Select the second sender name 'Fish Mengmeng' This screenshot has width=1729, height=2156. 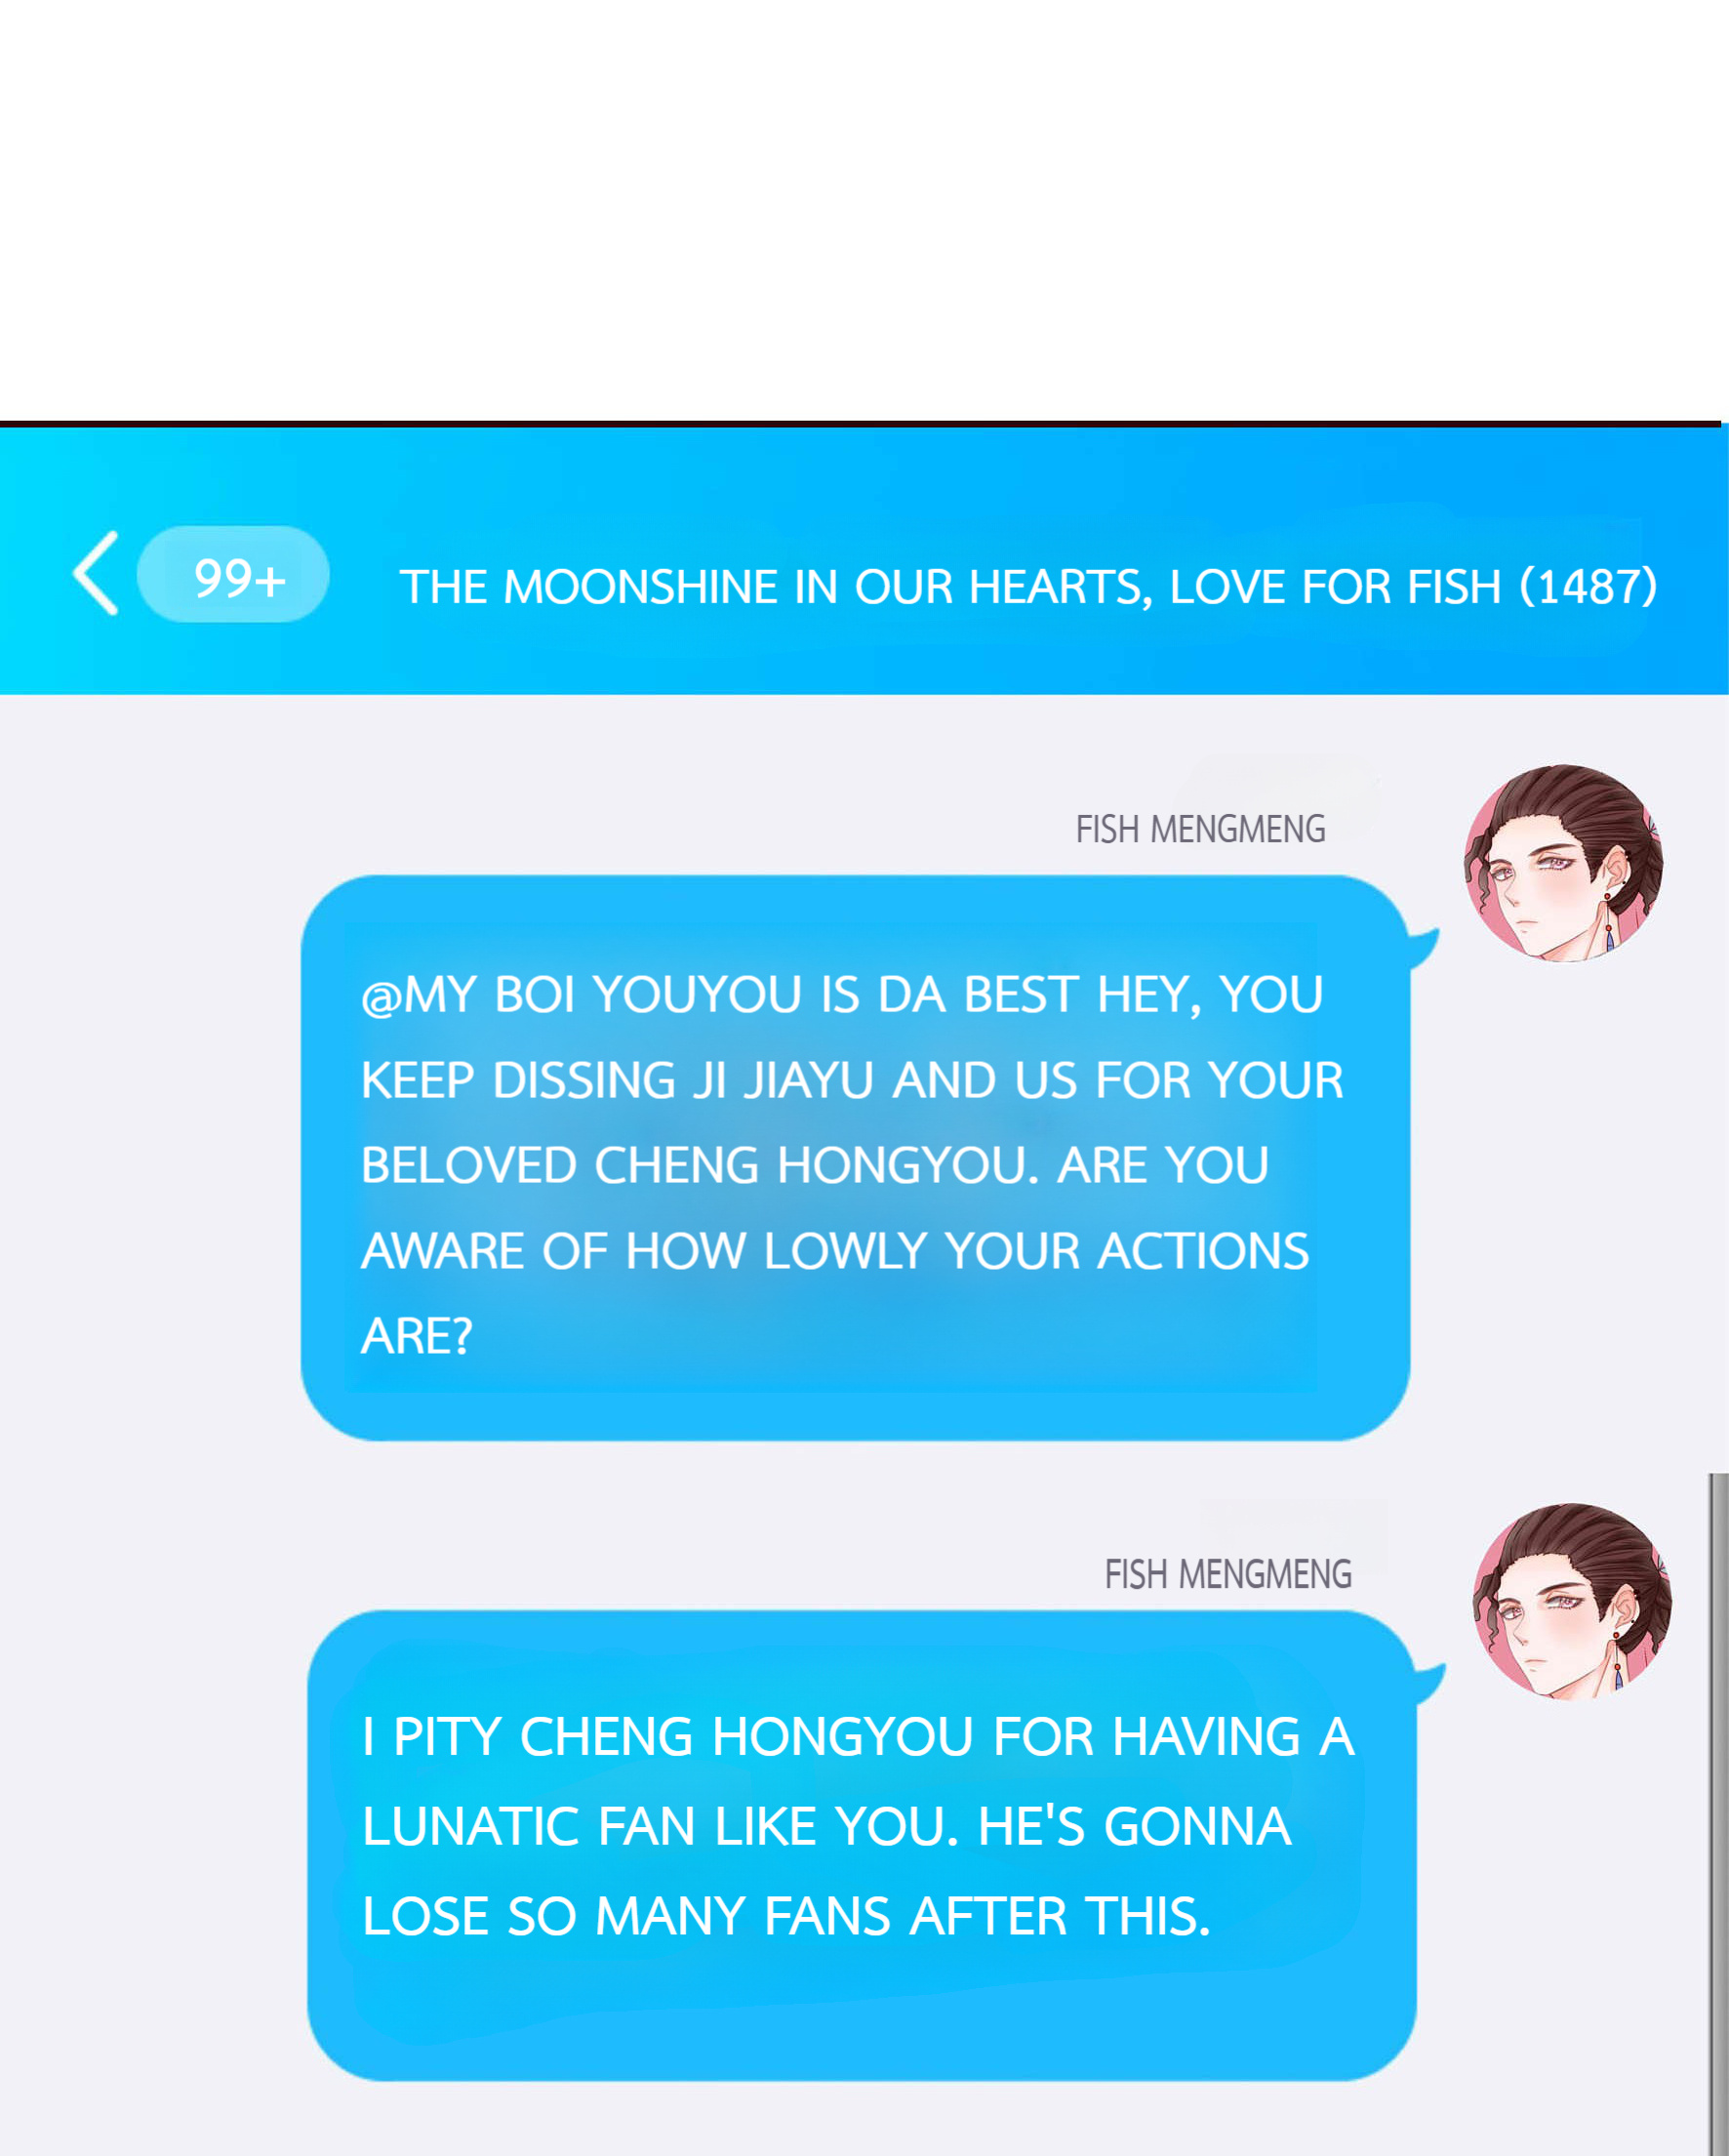(1229, 1574)
